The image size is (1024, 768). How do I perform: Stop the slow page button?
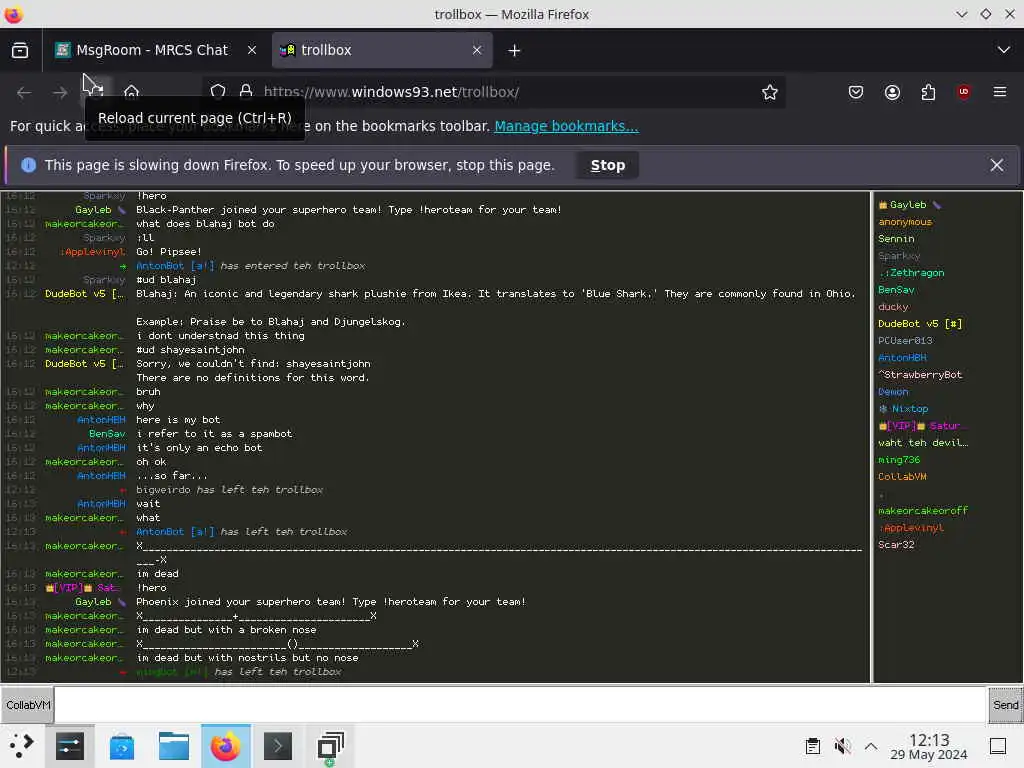pos(607,165)
